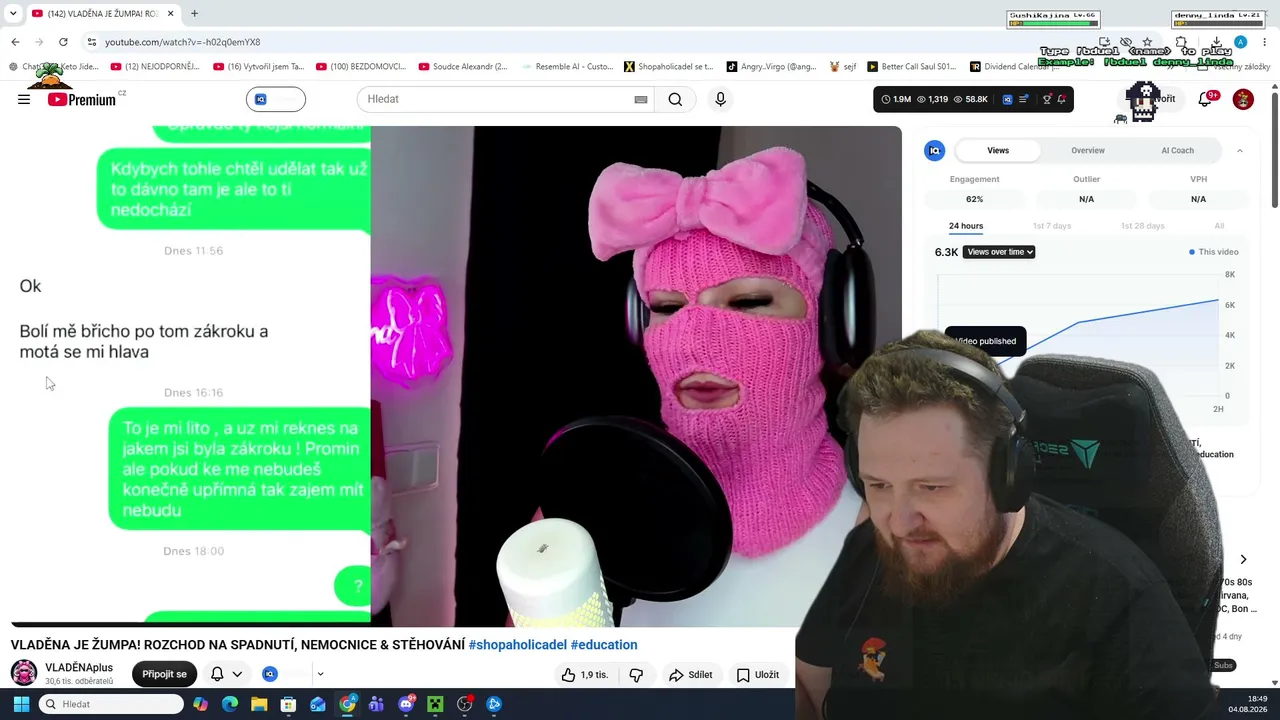The height and width of the screenshot is (720, 1280).
Task: Like the video with thumbs up
Action: pos(585,675)
